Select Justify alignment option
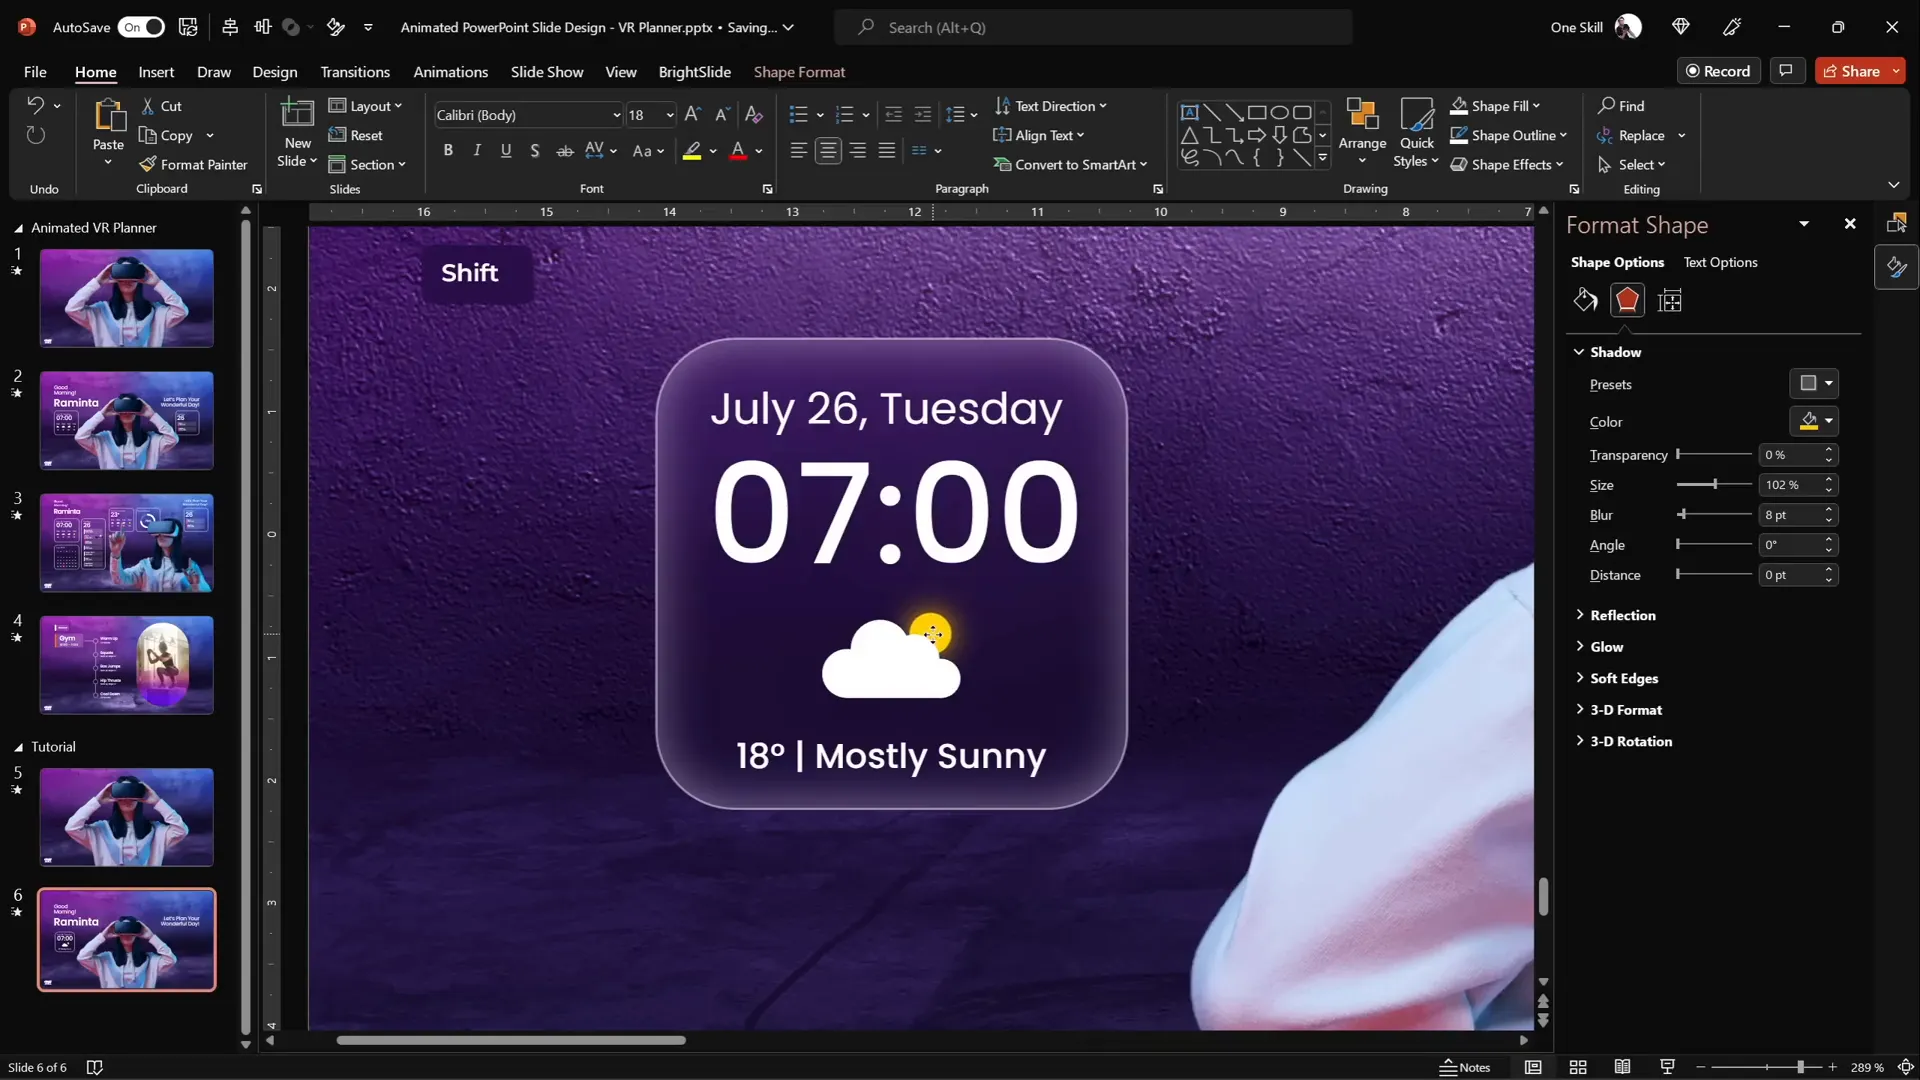 pos(887,151)
